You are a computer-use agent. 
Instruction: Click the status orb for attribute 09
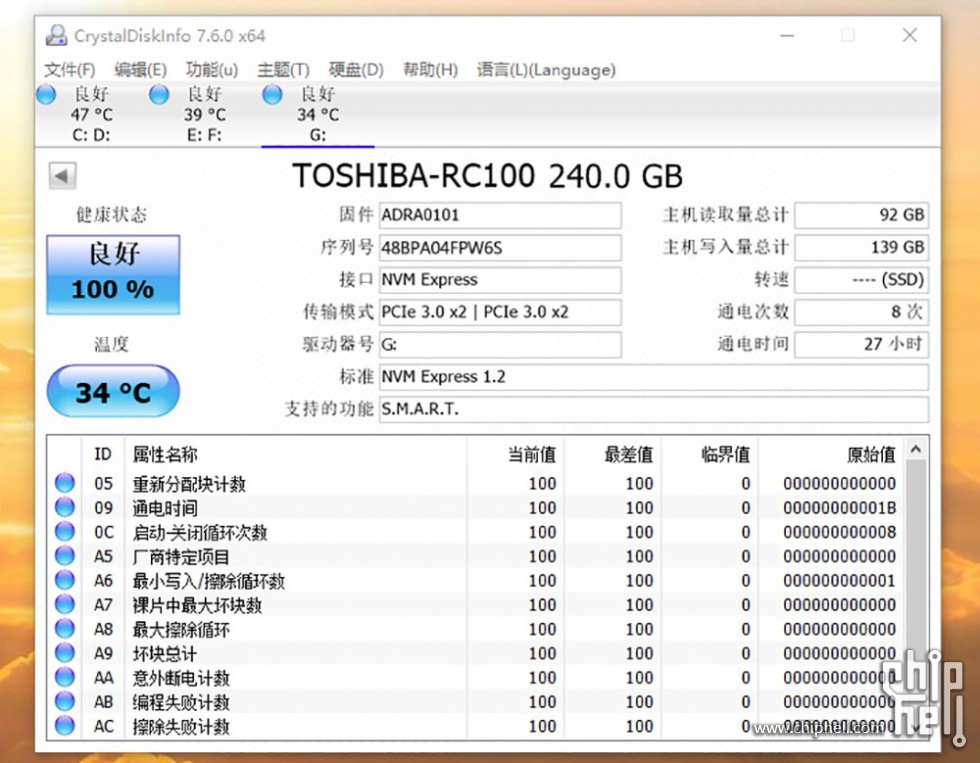[64, 507]
